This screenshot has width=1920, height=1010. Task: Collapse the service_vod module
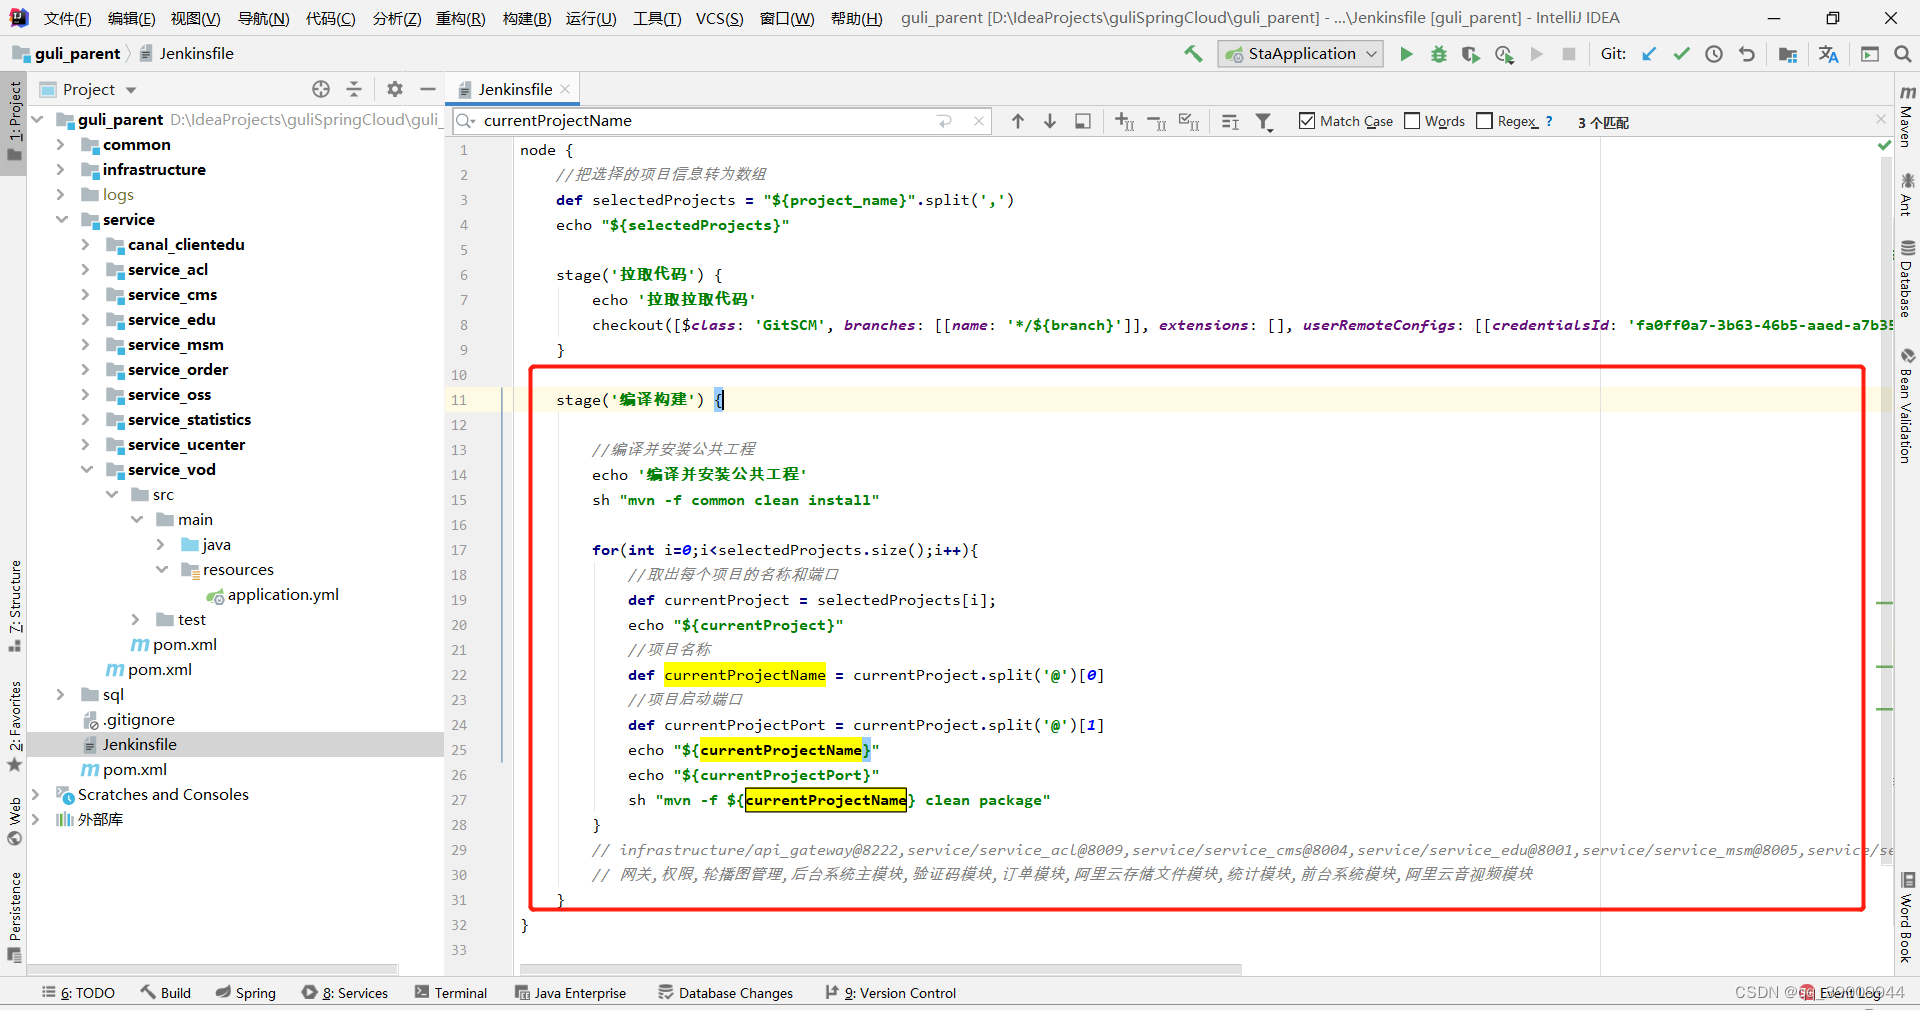[x=86, y=470]
